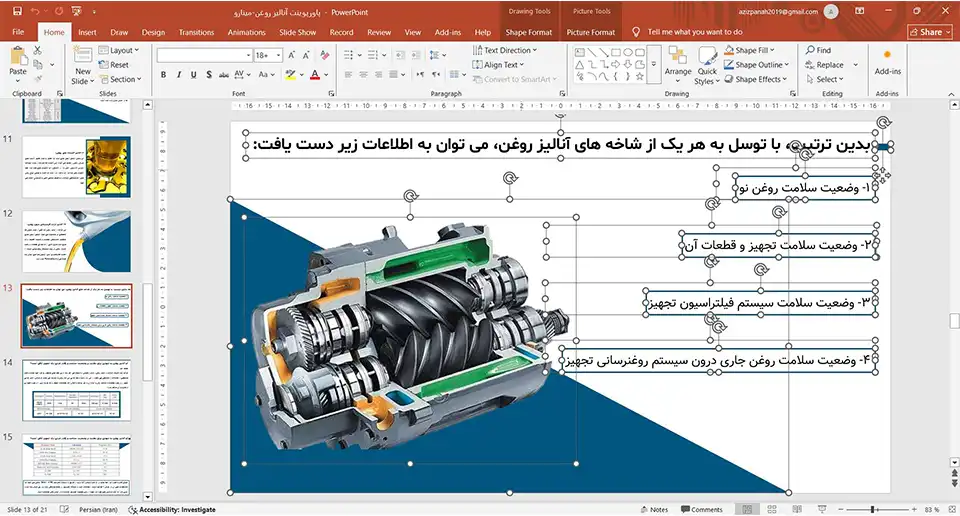
Task: Click the Reset slide button
Action: coord(114,65)
